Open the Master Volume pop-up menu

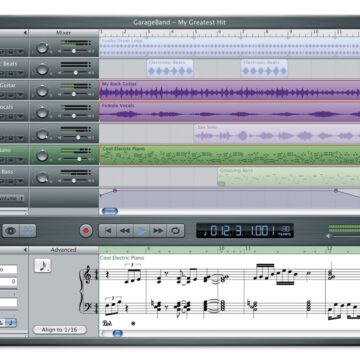[x=12, y=198]
